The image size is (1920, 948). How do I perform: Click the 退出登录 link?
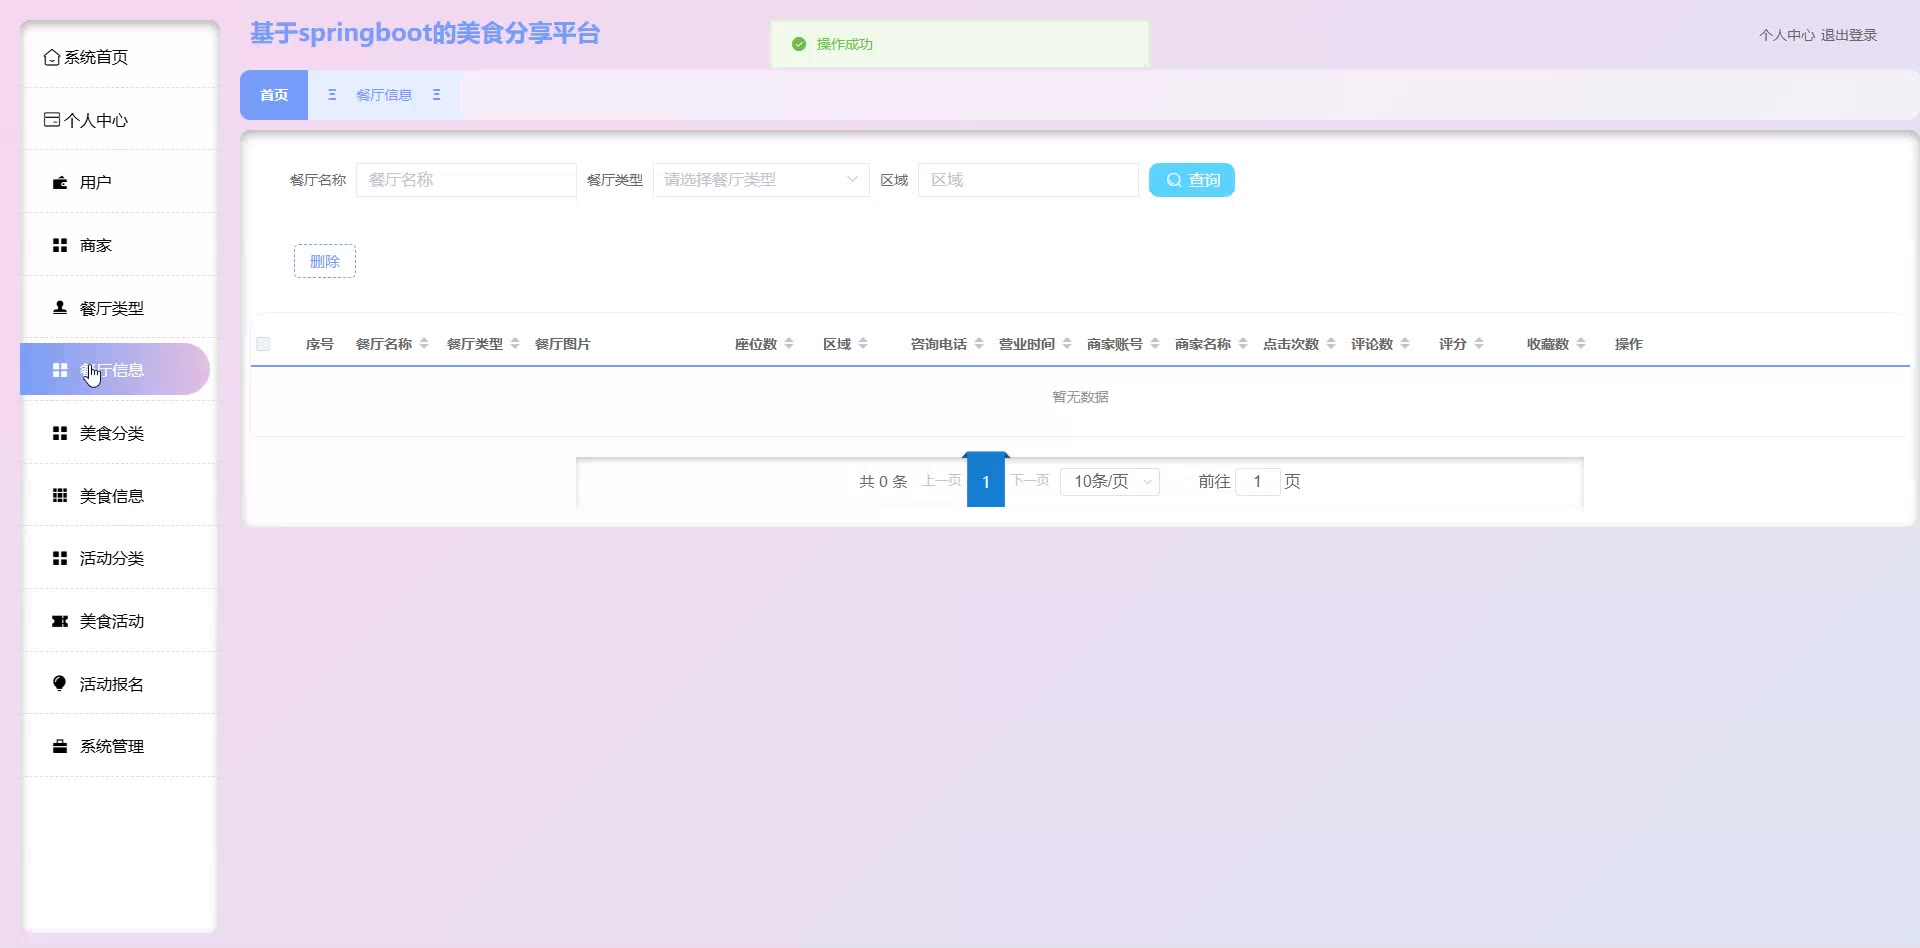(1848, 35)
